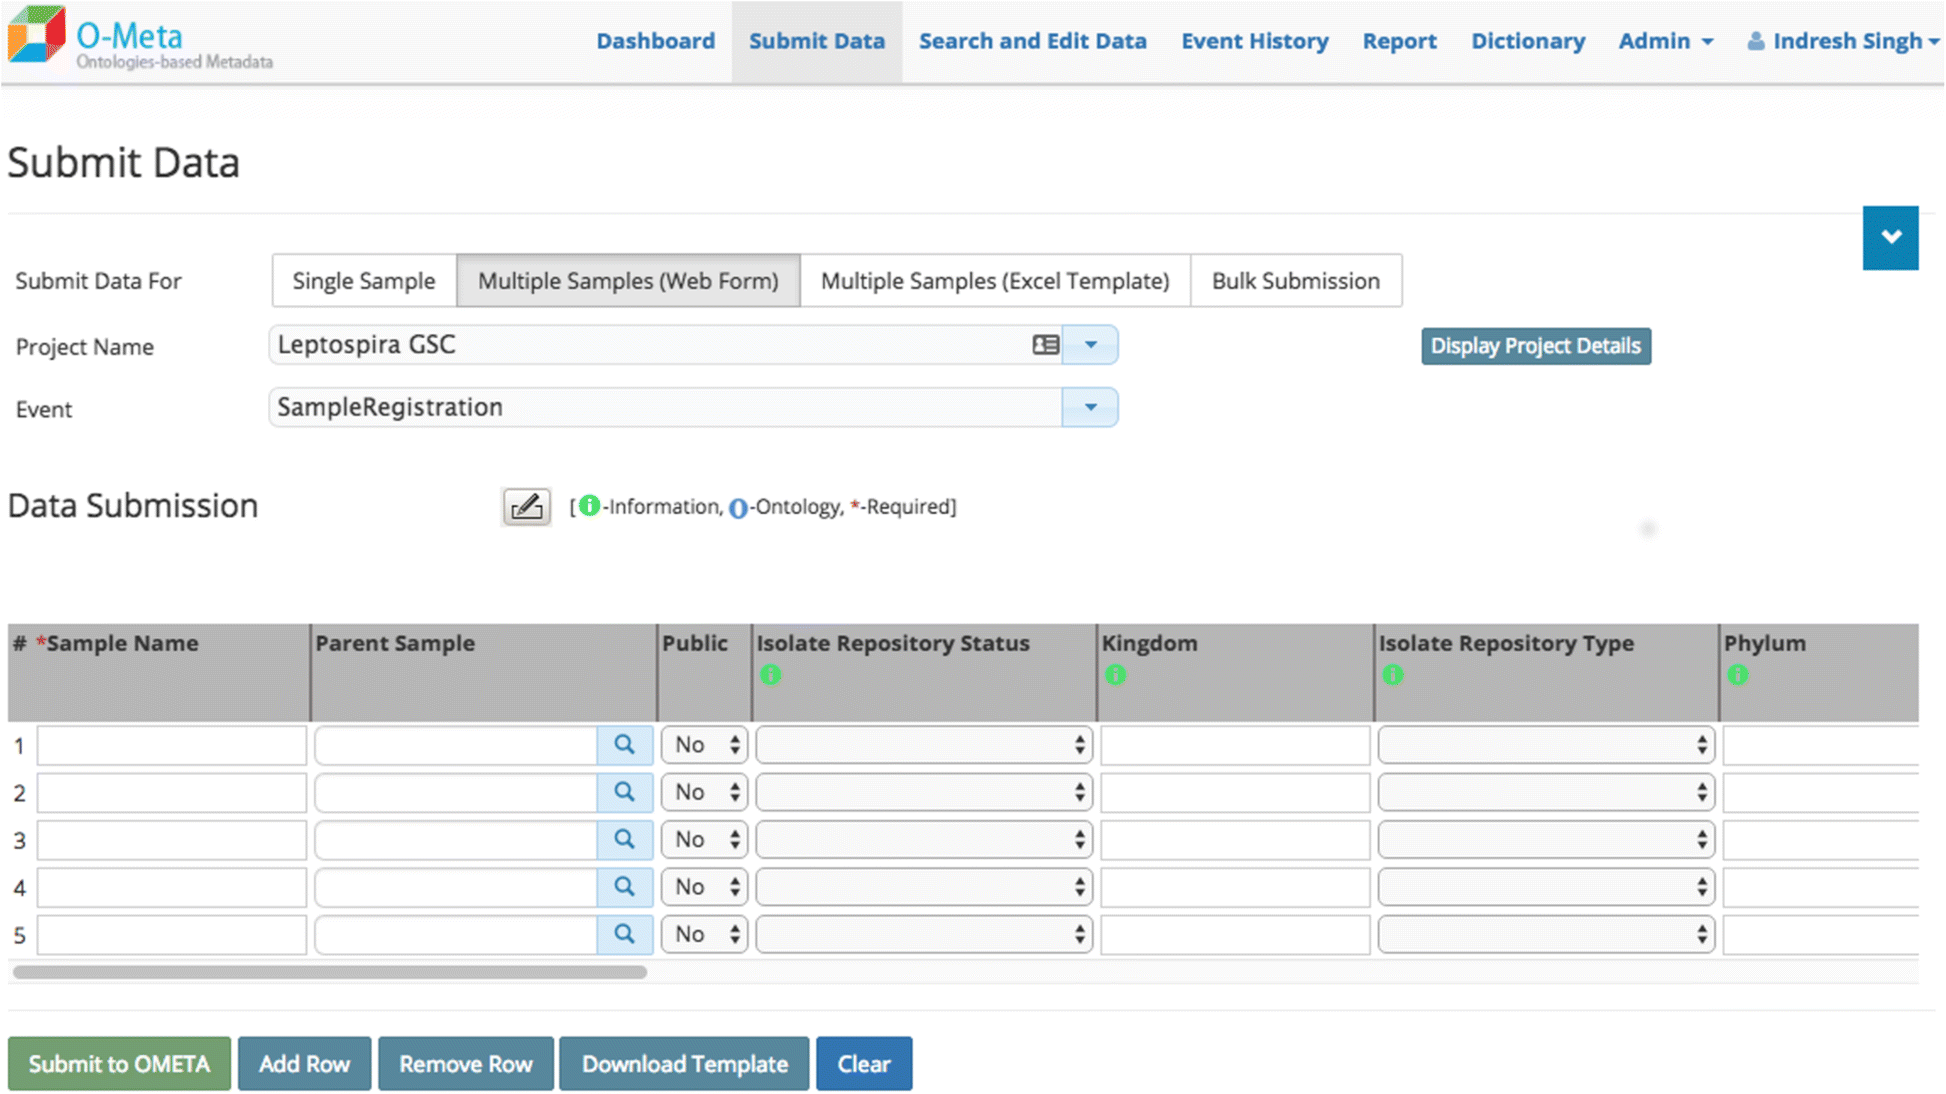This screenshot has width=1946, height=1094.
Task: Click Submit to OMETA button
Action: tap(120, 1062)
